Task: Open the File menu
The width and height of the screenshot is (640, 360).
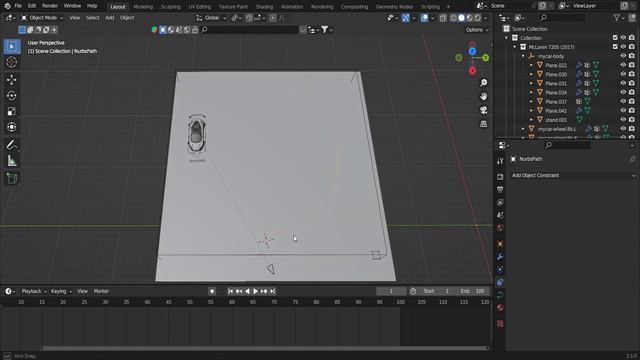Action: click(x=18, y=6)
